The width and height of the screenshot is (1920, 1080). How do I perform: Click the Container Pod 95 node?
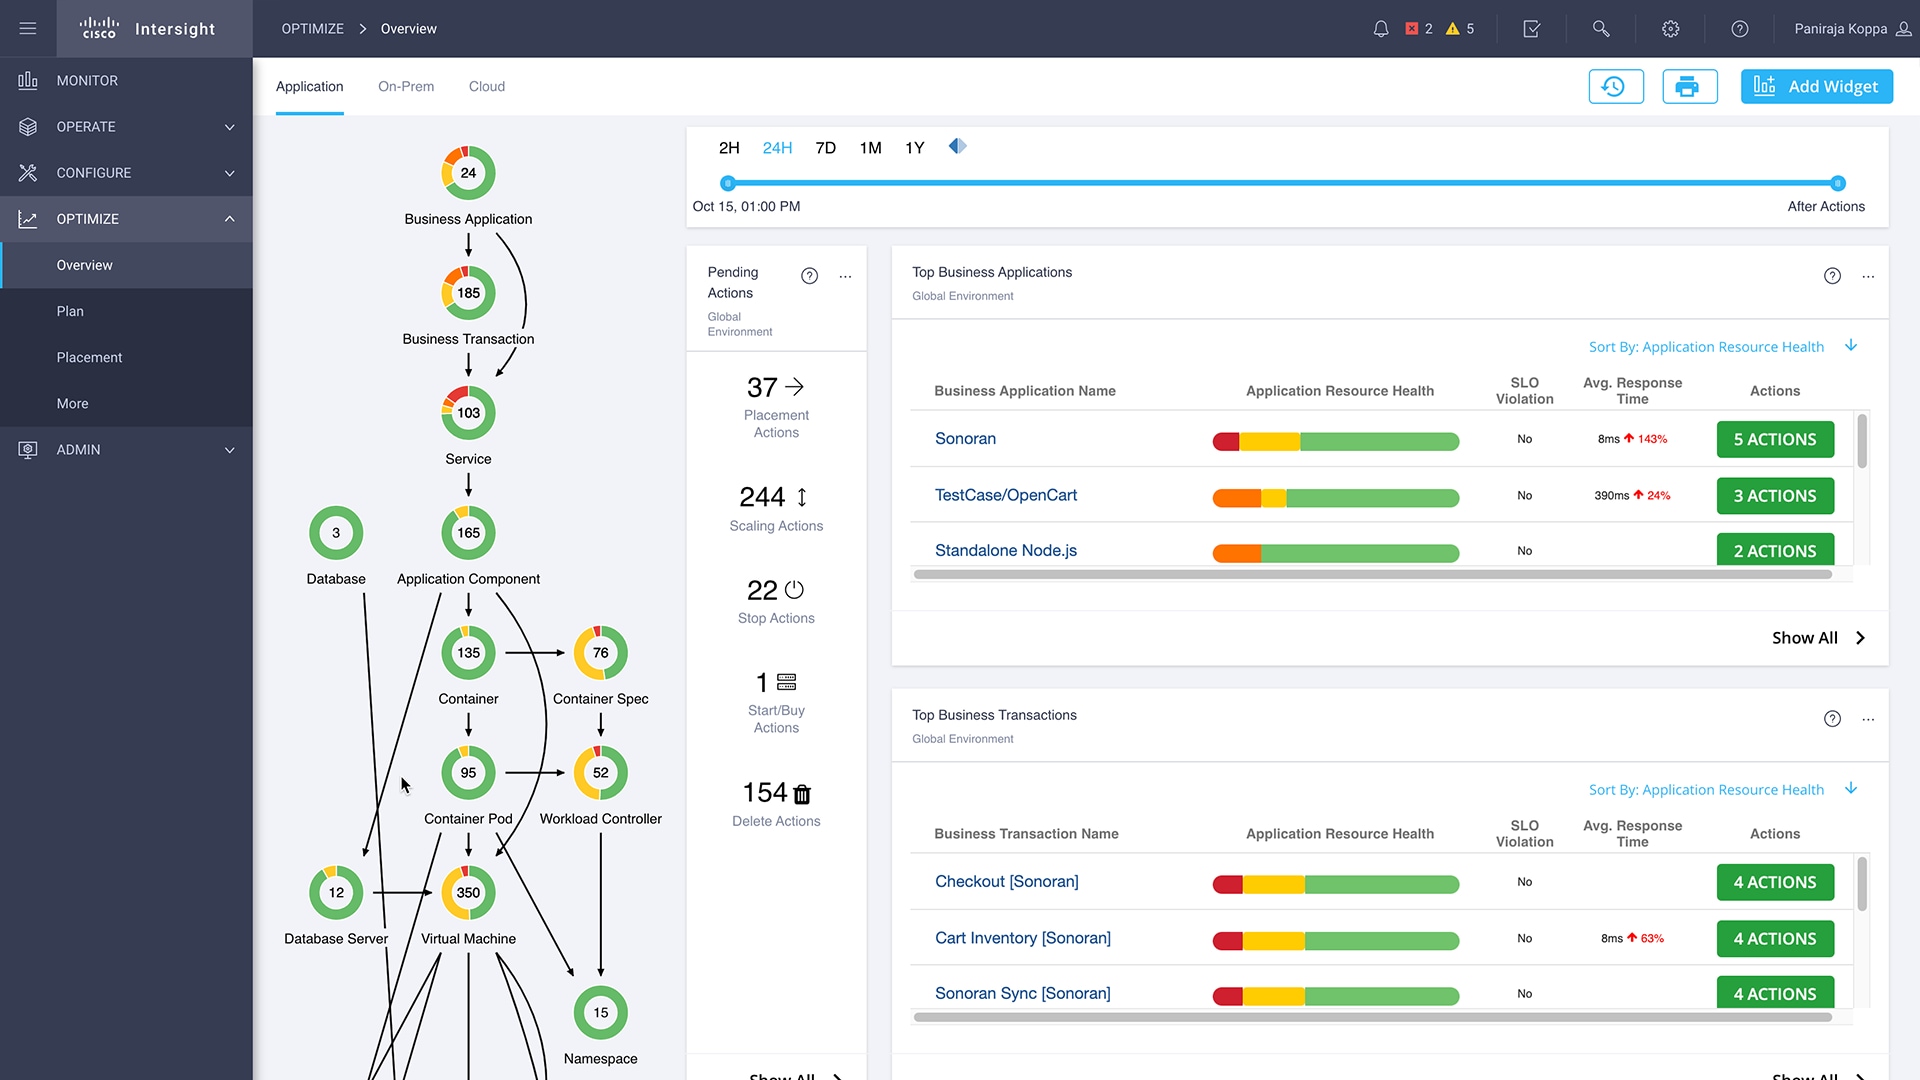point(468,773)
